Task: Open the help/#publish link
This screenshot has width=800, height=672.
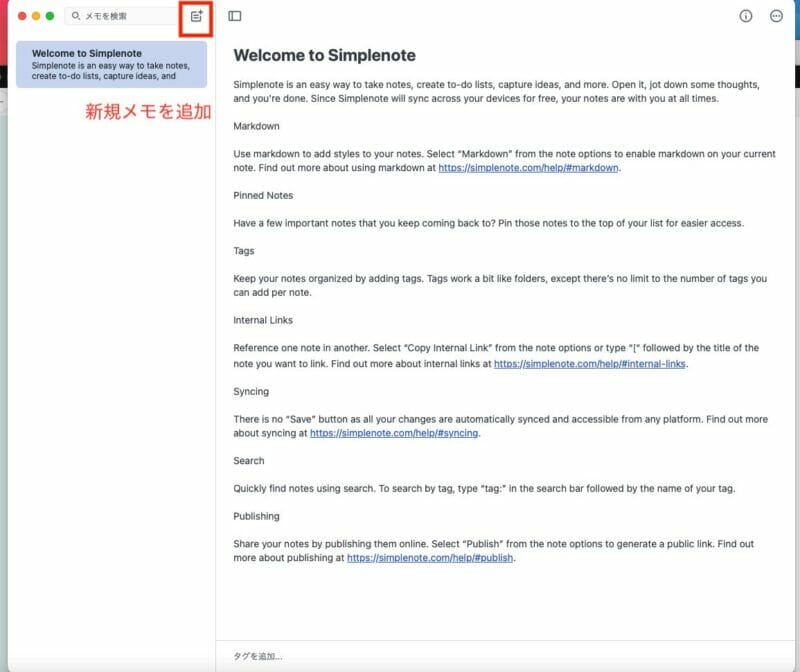Action: pyautogui.click(x=430, y=558)
